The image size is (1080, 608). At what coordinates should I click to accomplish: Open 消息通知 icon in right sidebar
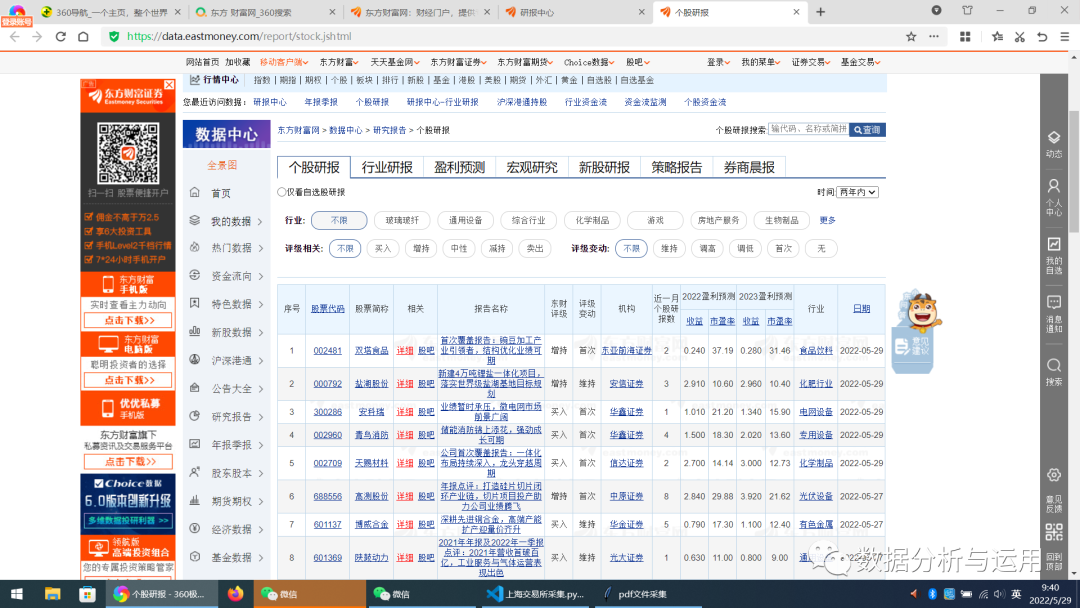1054,314
